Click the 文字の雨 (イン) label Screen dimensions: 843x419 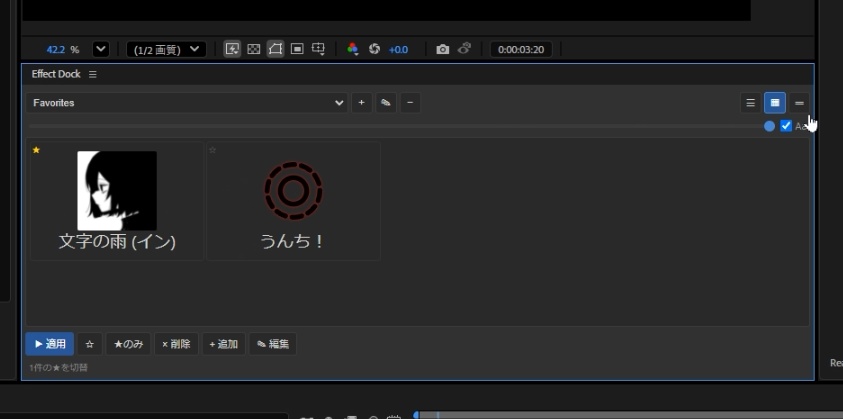coord(117,242)
